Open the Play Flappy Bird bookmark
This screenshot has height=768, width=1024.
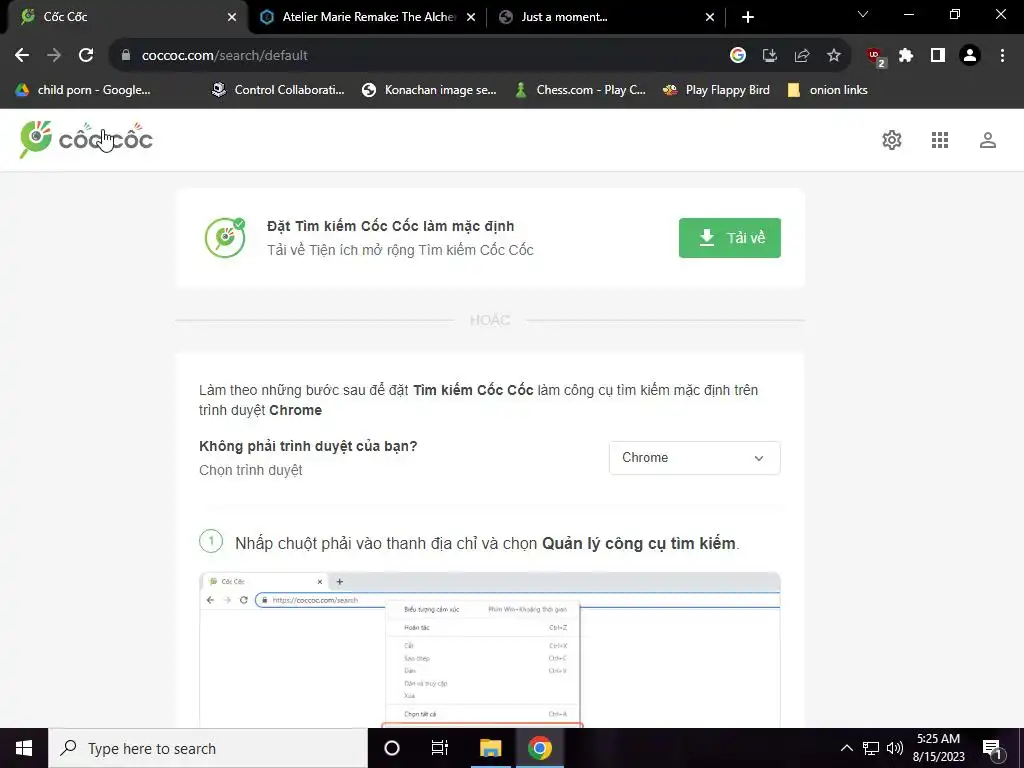click(x=716, y=90)
